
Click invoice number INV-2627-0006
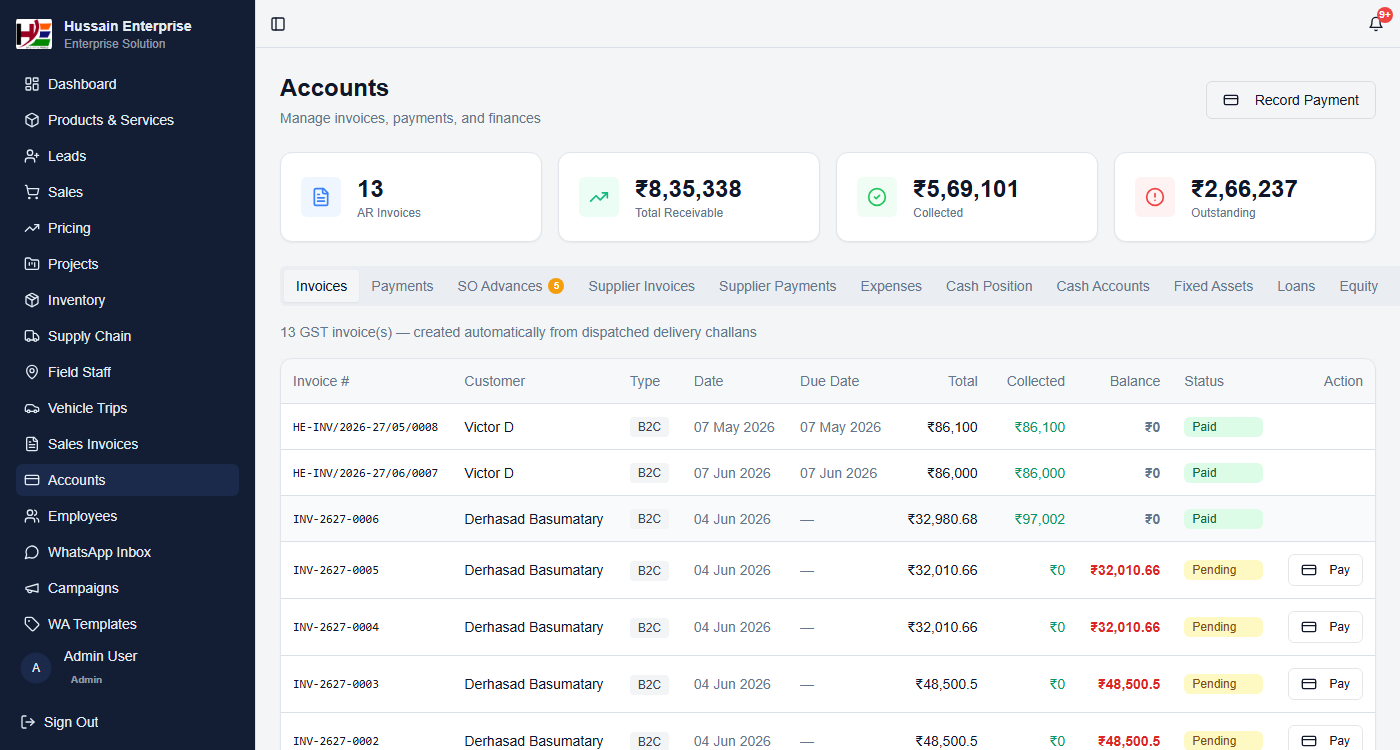[336, 519]
